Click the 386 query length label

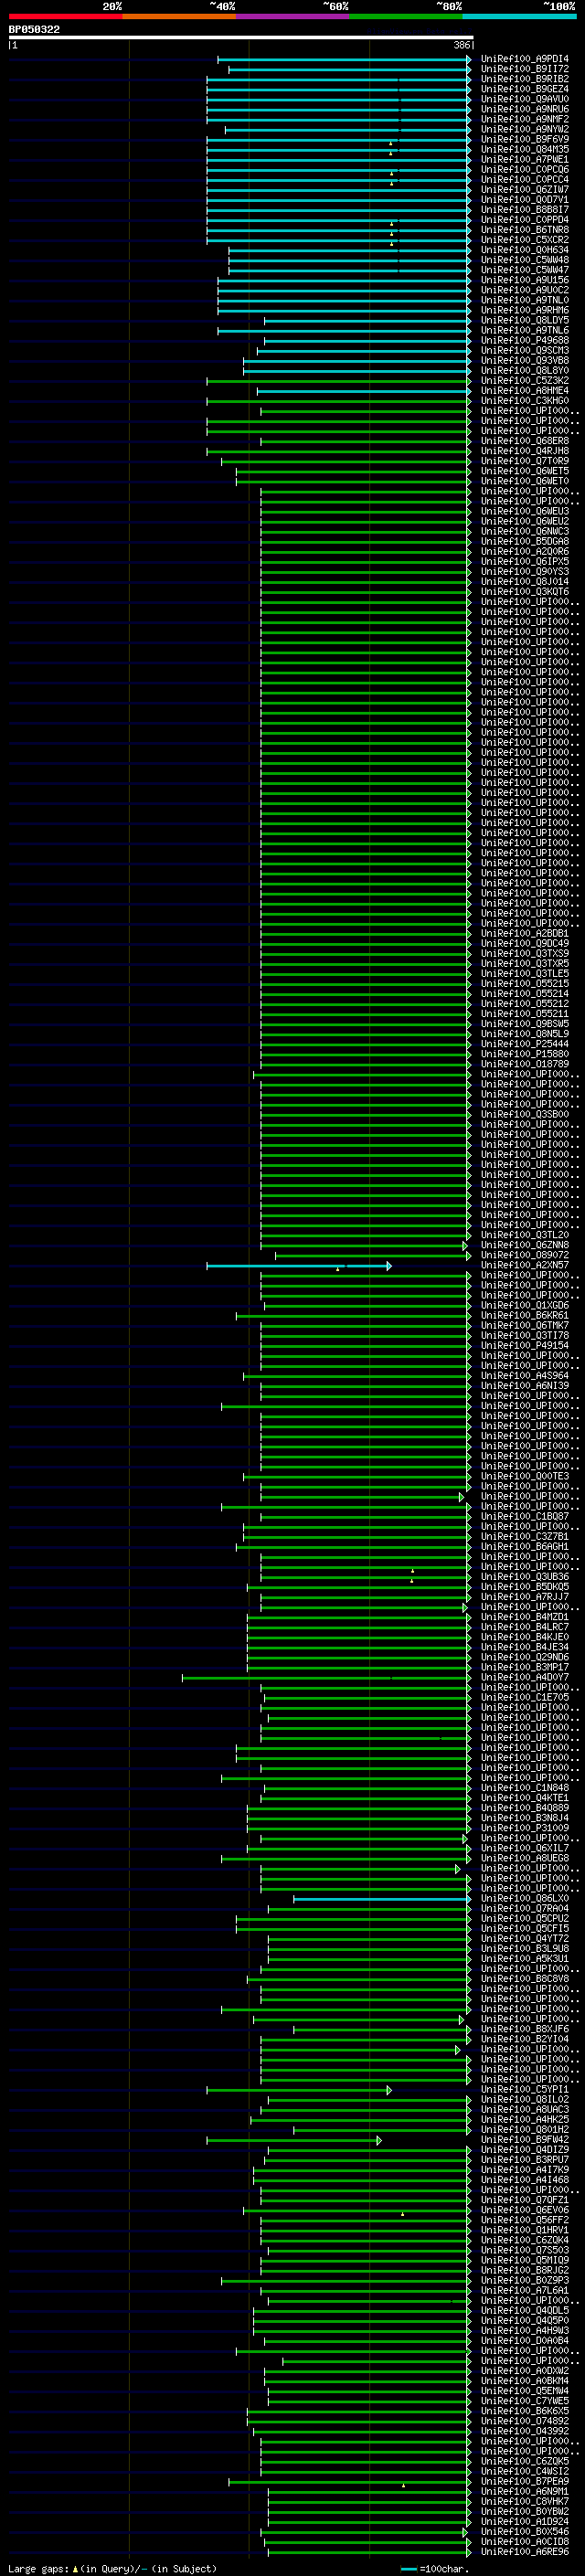point(461,45)
